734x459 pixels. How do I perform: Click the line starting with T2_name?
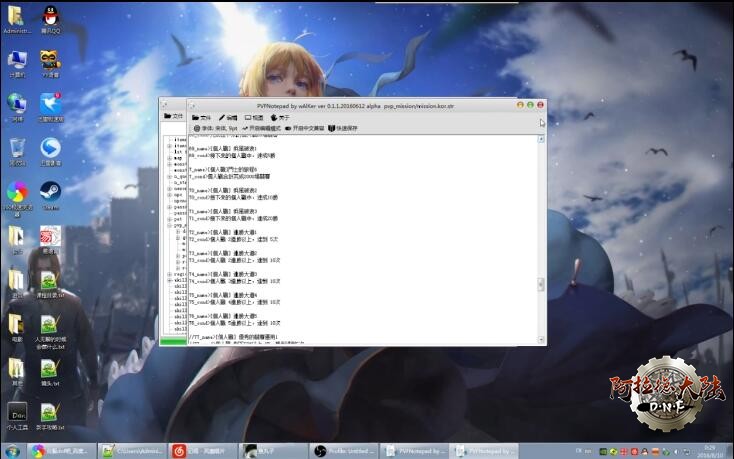click(x=222, y=232)
